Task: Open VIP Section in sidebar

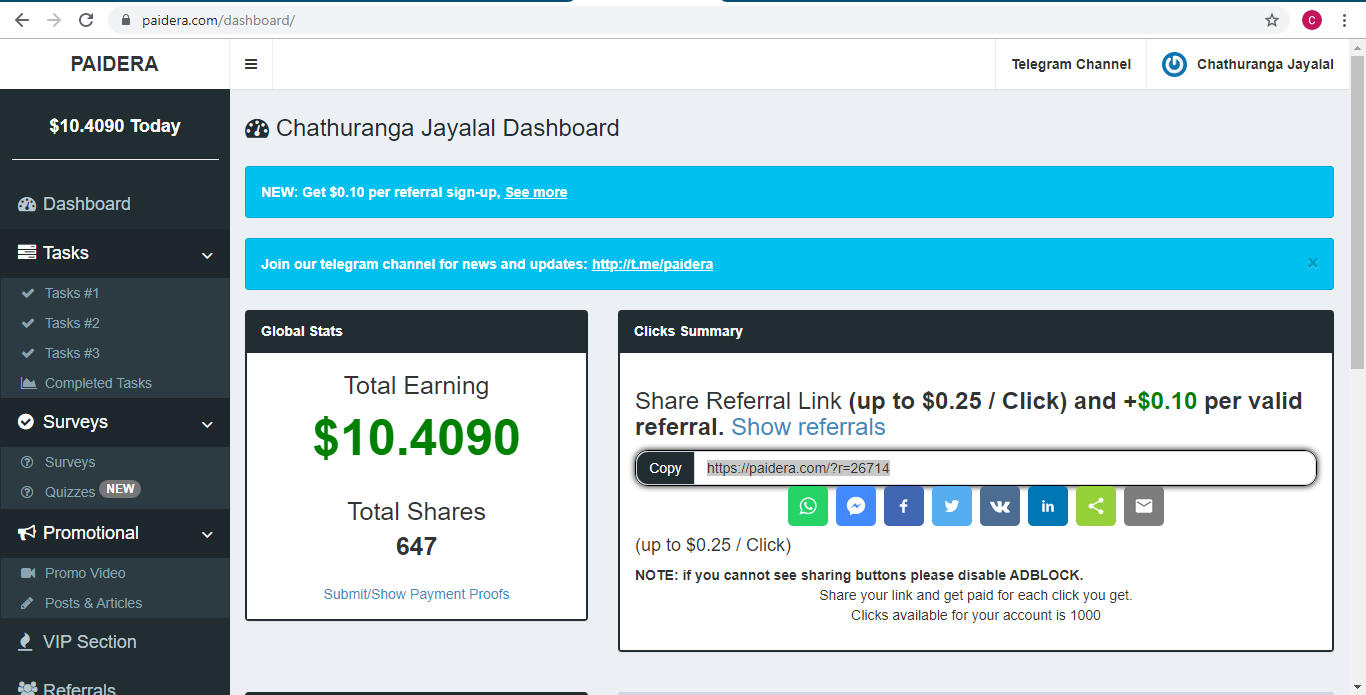Action: 115,642
